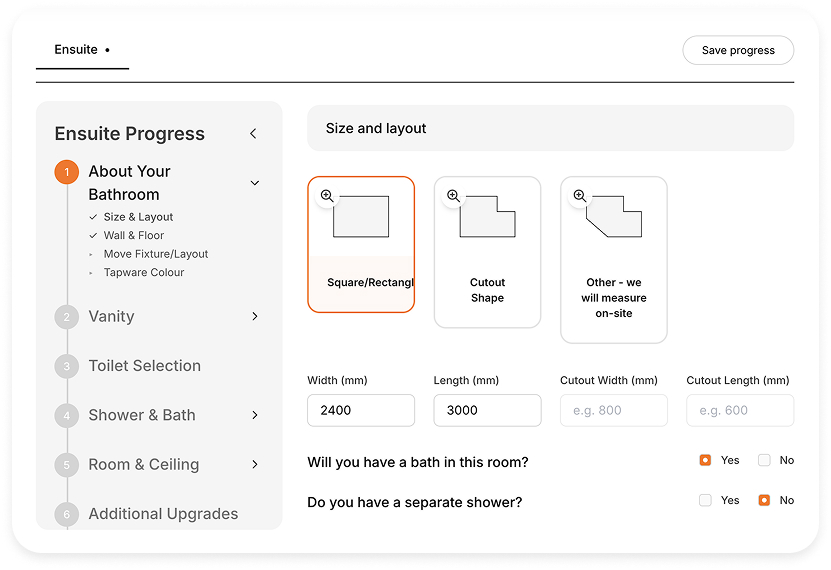The height and width of the screenshot is (570, 831).
Task: Expand the Vanity section chevron
Action: pyautogui.click(x=255, y=316)
